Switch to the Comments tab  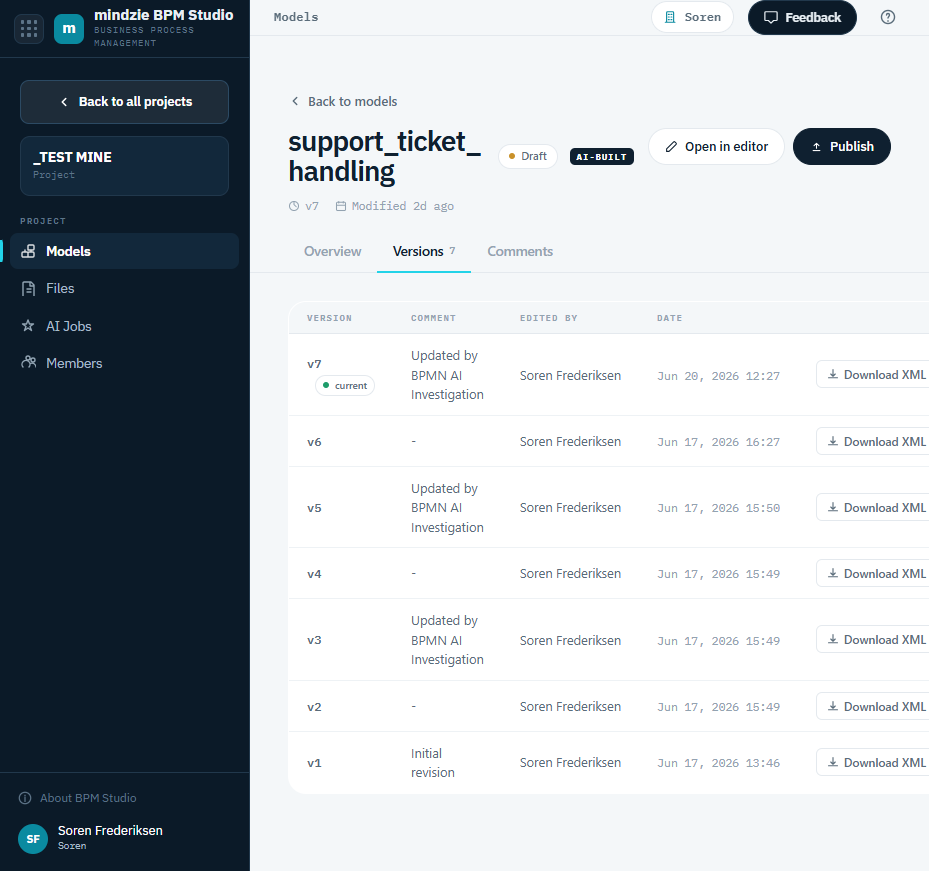click(520, 251)
